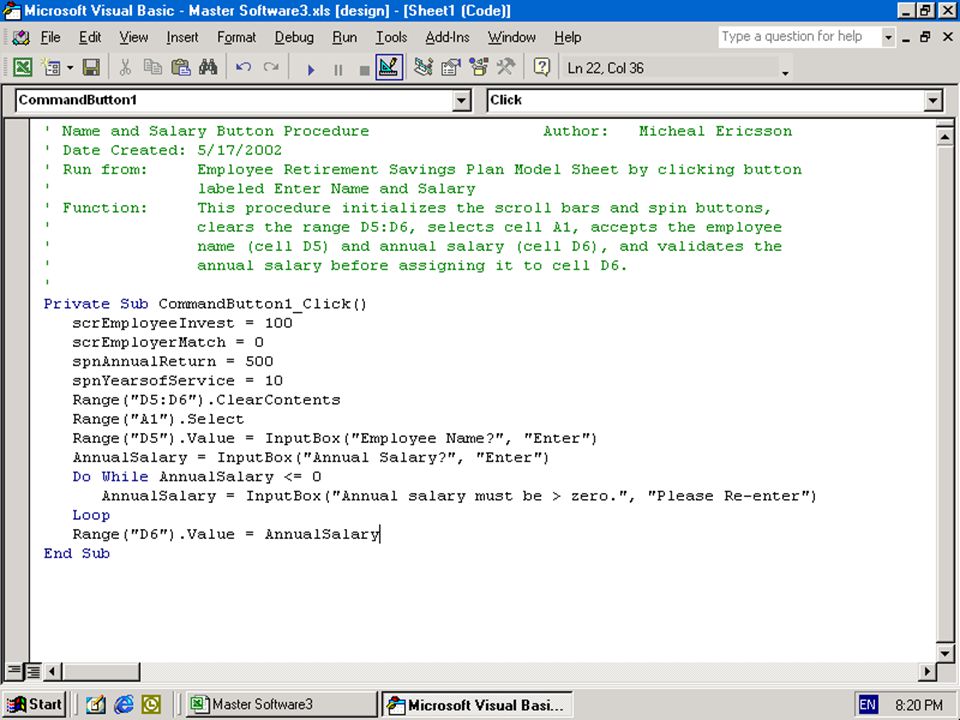Switch to Full Module View button
The height and width of the screenshot is (720, 960).
[33, 672]
